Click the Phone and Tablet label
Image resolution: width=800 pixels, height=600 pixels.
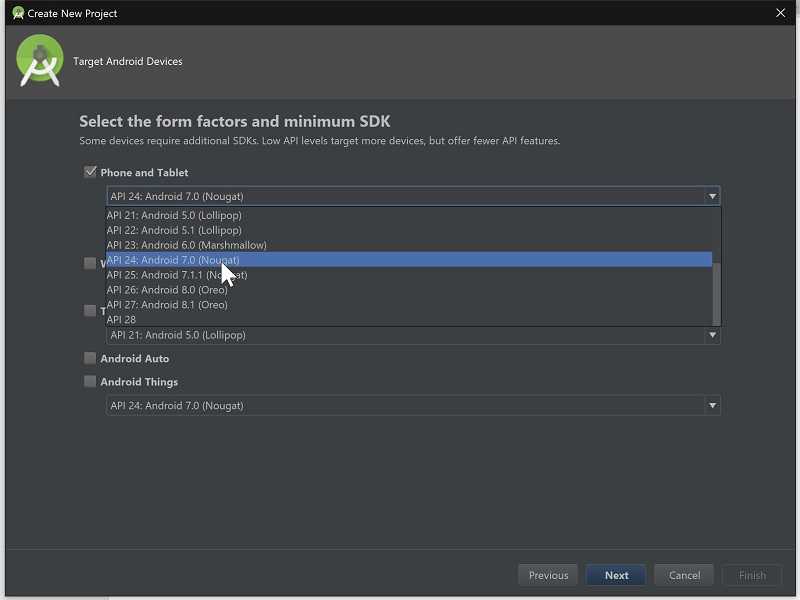[x=144, y=172]
